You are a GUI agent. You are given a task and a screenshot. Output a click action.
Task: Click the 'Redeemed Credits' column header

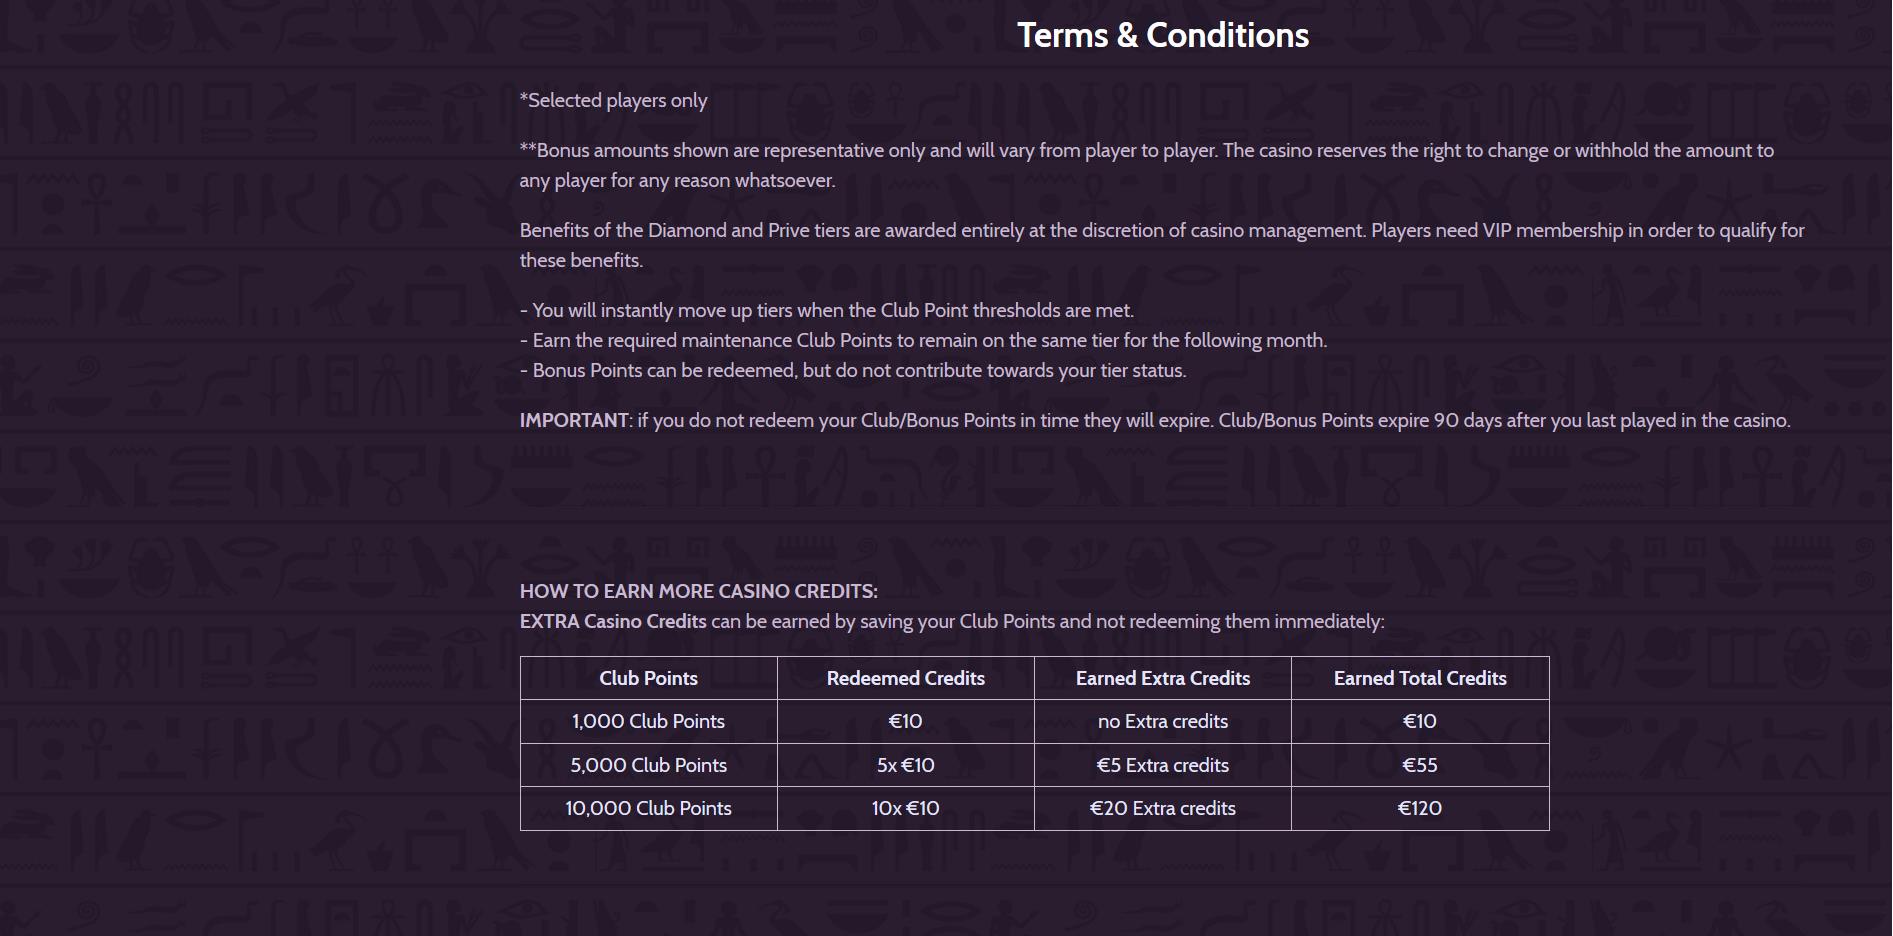click(x=906, y=678)
